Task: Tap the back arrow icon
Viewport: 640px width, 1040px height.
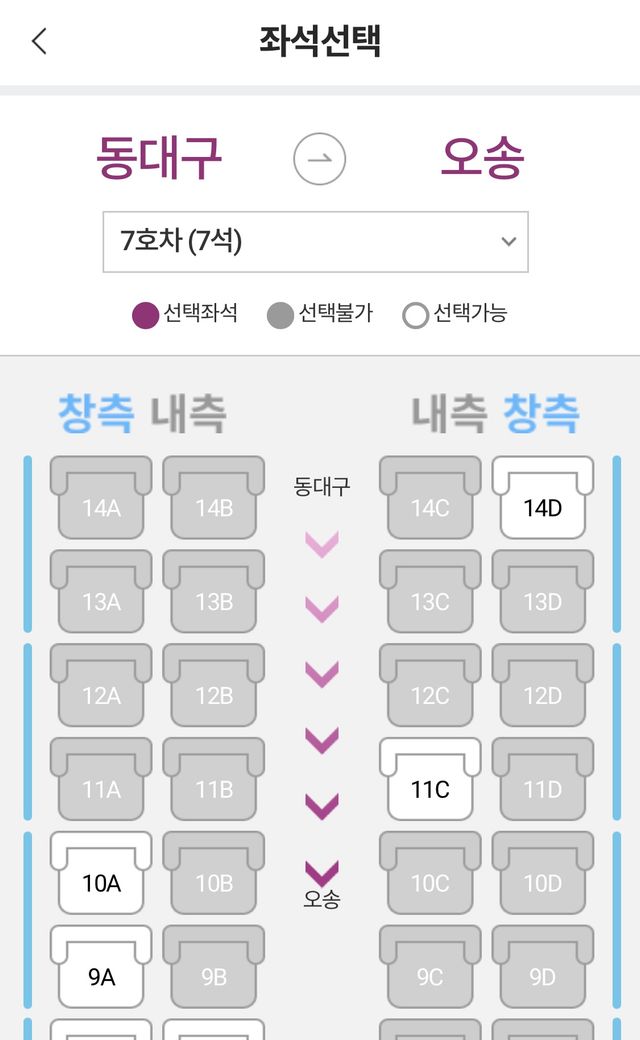Action: coord(39,41)
